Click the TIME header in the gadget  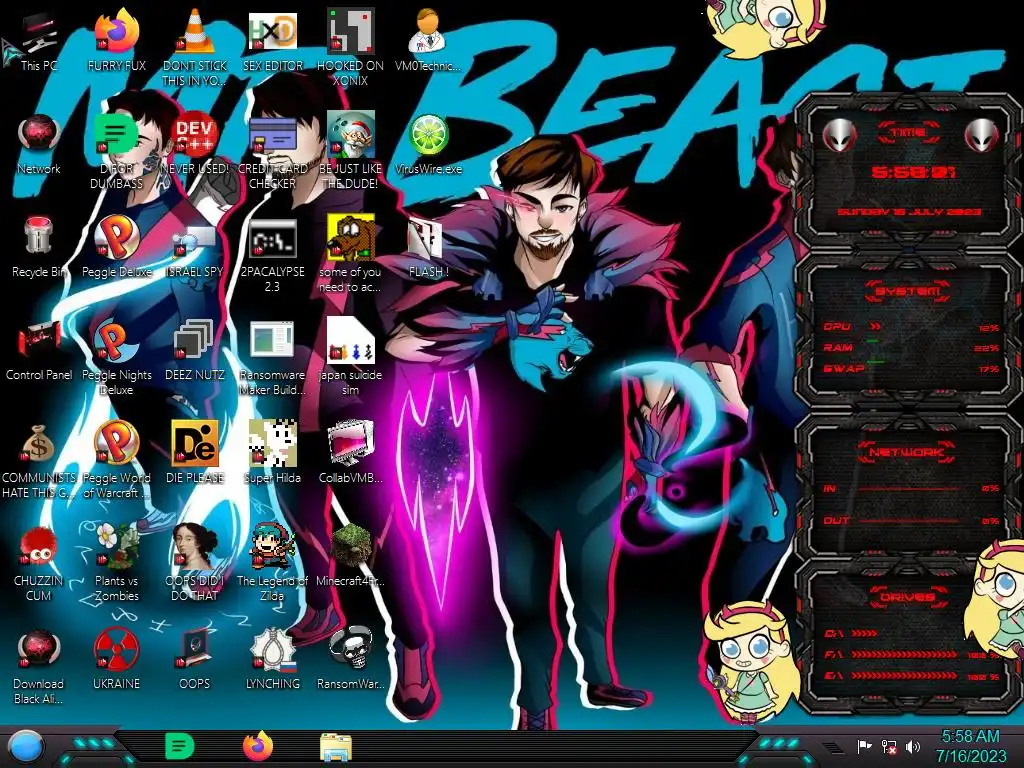click(908, 133)
